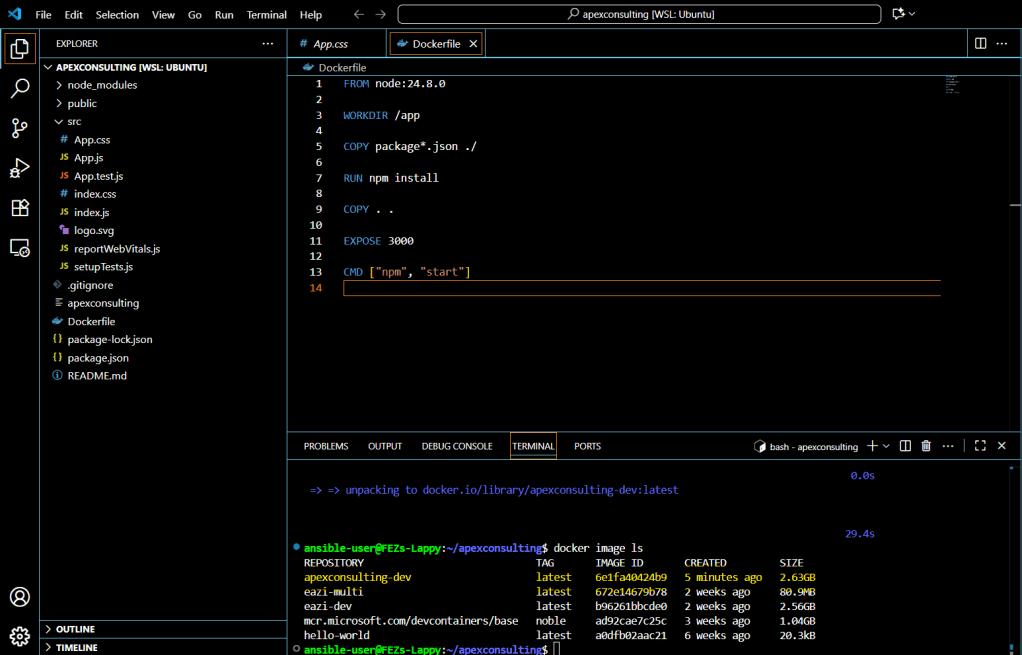Close the Dockerfile editor tab
The height and width of the screenshot is (655, 1022).
(473, 44)
